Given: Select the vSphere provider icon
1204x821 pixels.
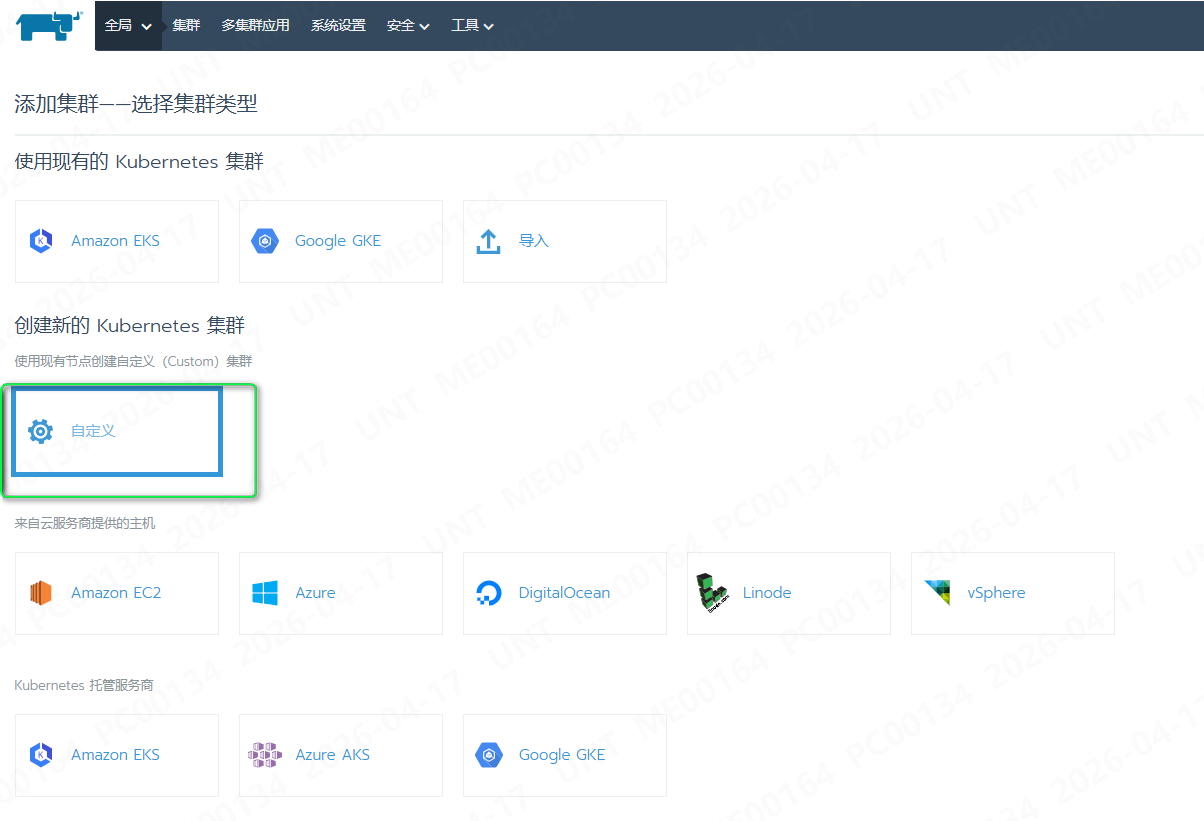Looking at the screenshot, I should coord(937,593).
